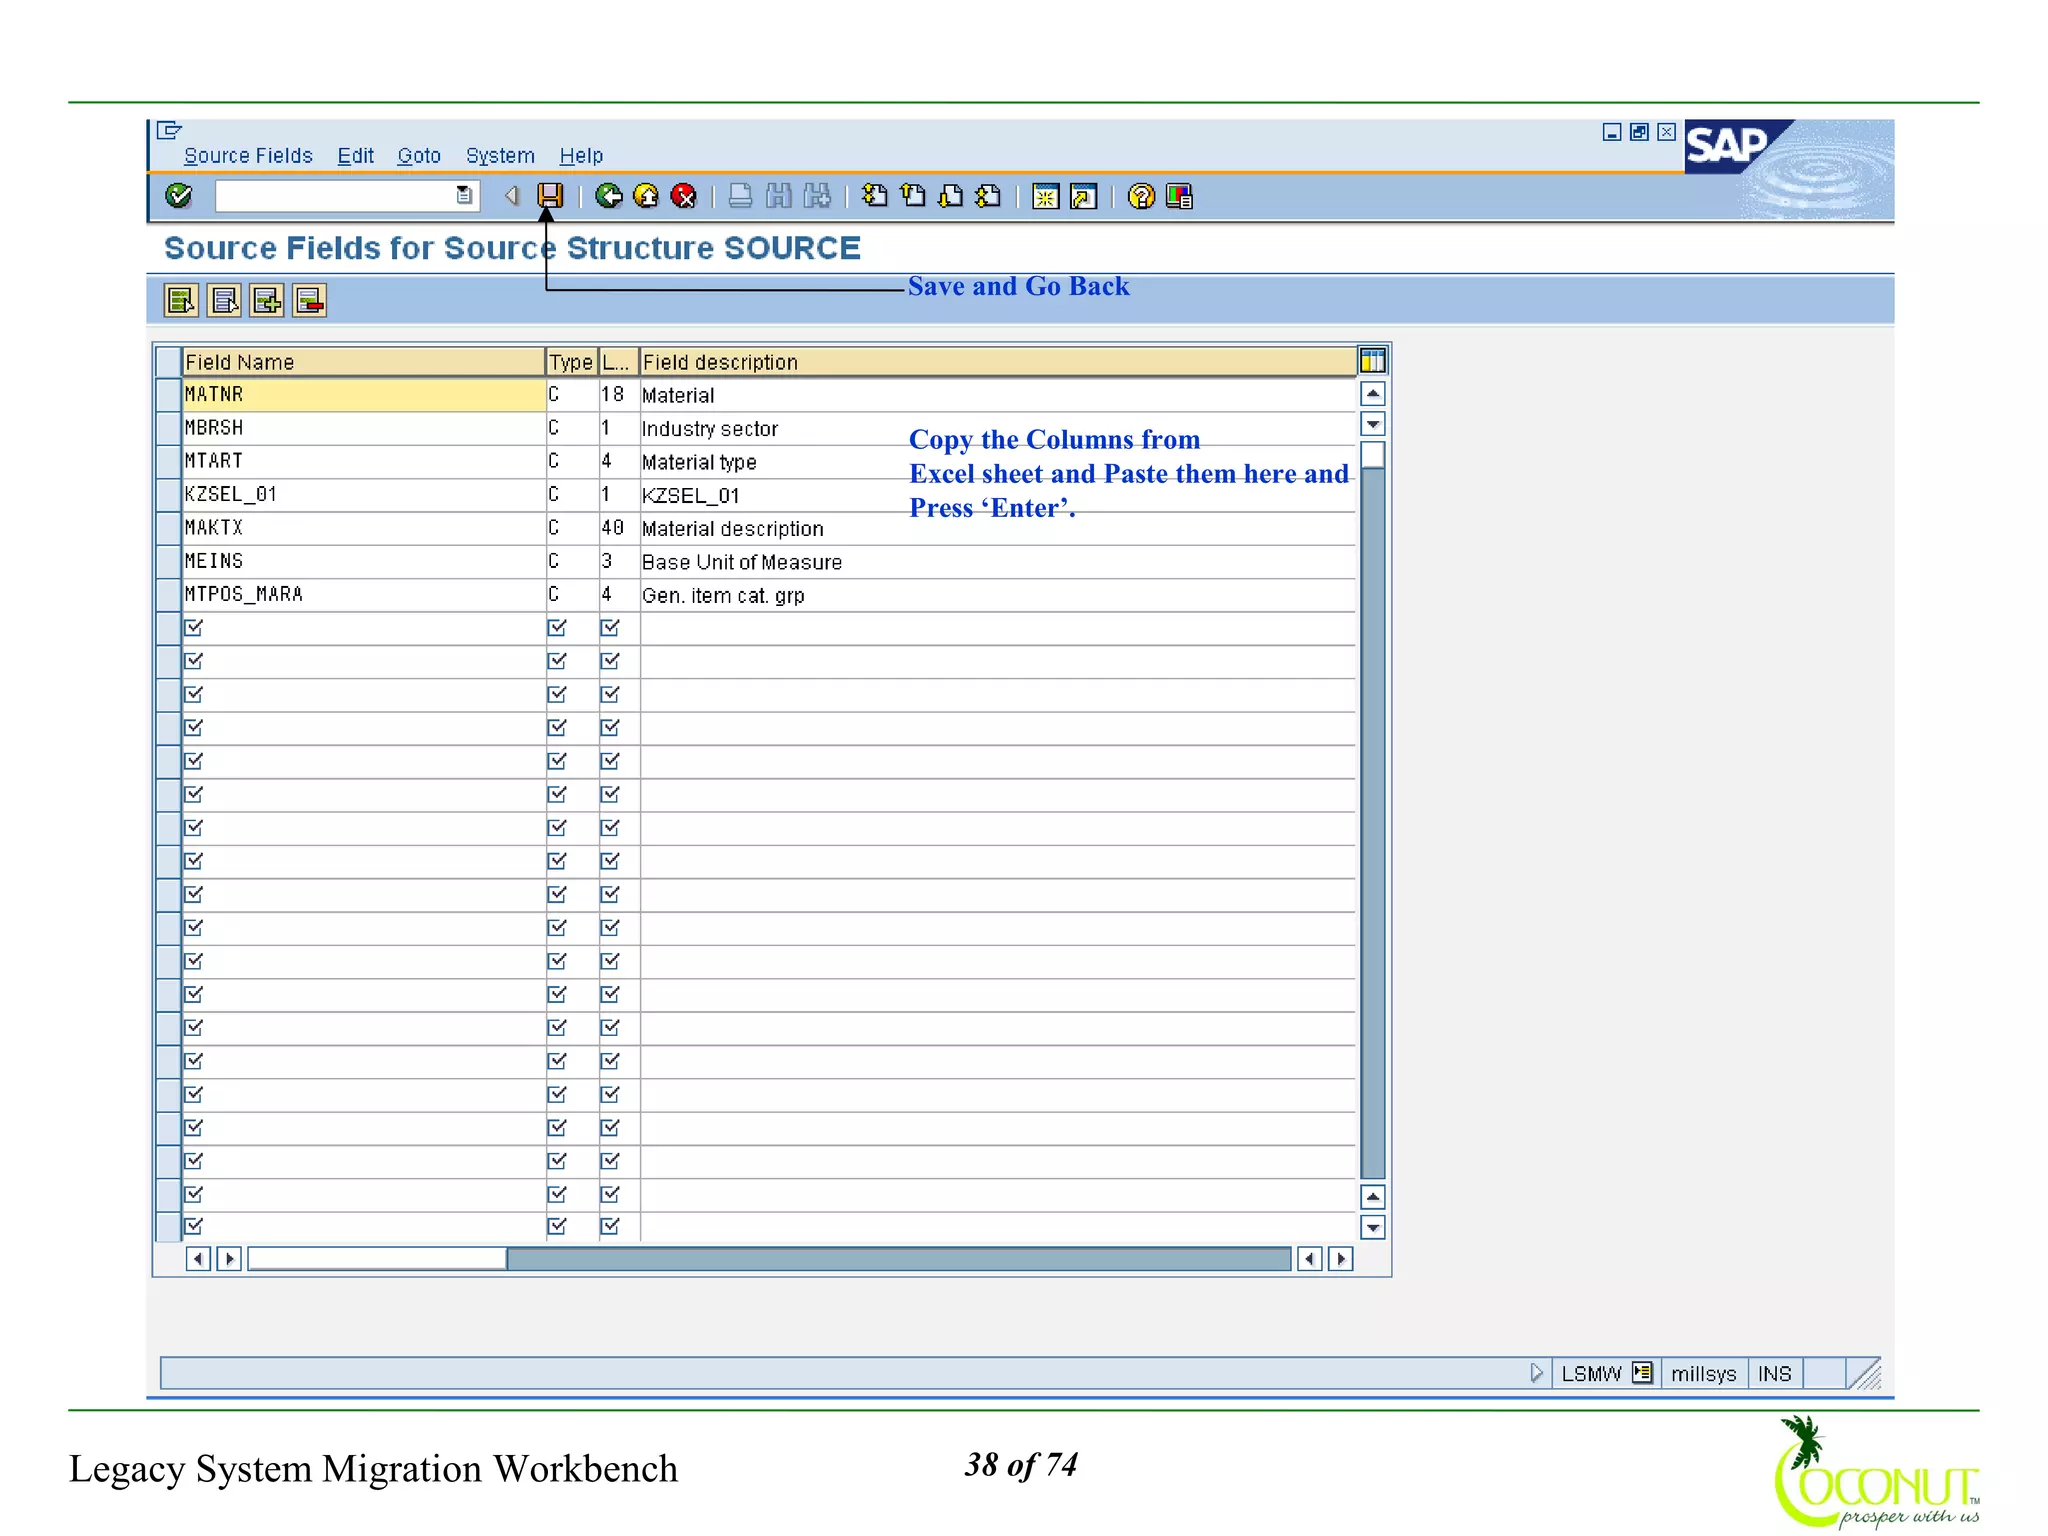Click the status bar system info icon next to LSMW
Image resolution: width=2048 pixels, height=1536 pixels.
[x=1642, y=1373]
